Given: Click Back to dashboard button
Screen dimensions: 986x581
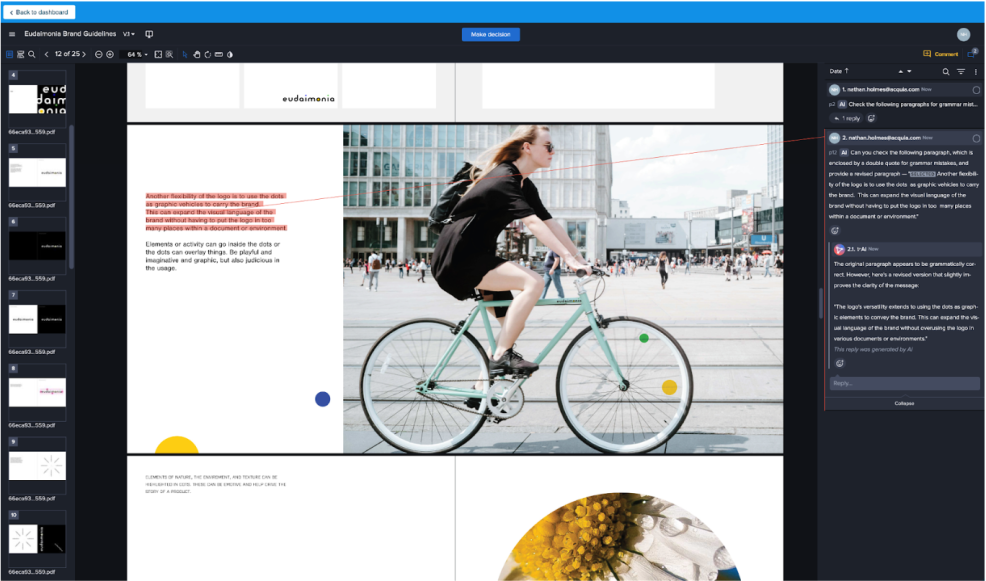Looking at the screenshot, I should (40, 12).
